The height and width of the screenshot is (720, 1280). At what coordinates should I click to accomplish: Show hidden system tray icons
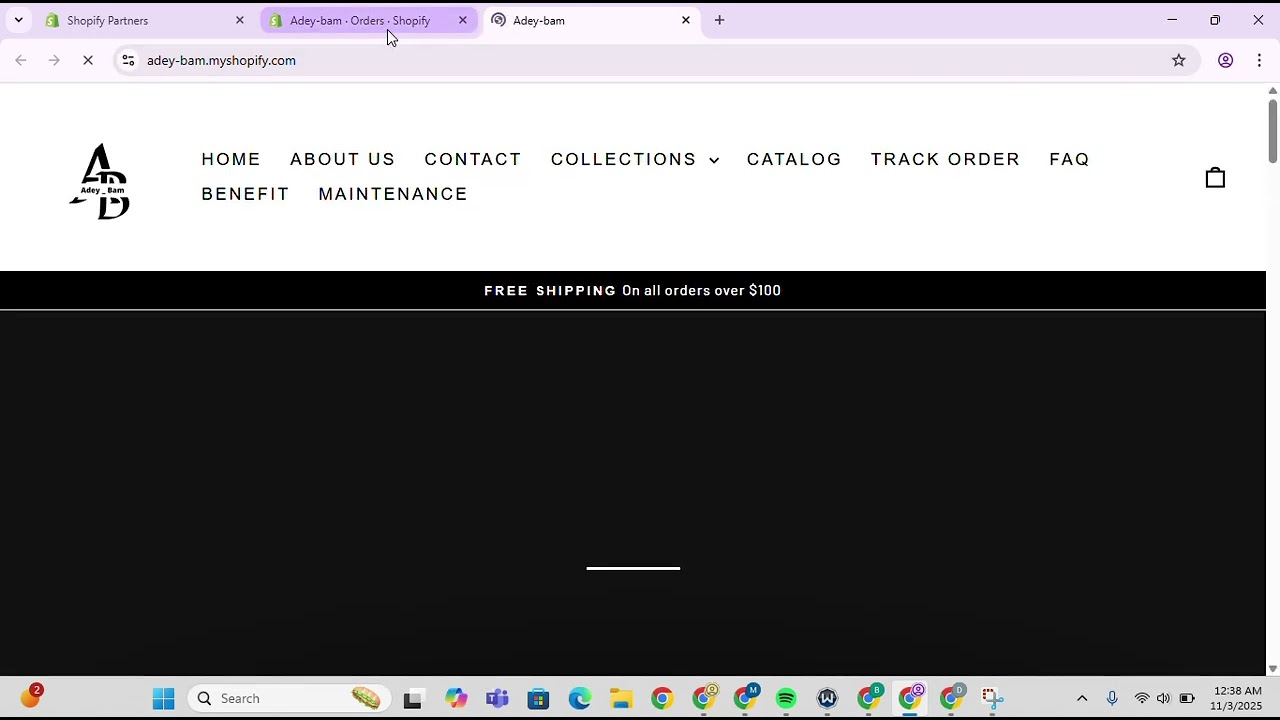tap(1082, 698)
